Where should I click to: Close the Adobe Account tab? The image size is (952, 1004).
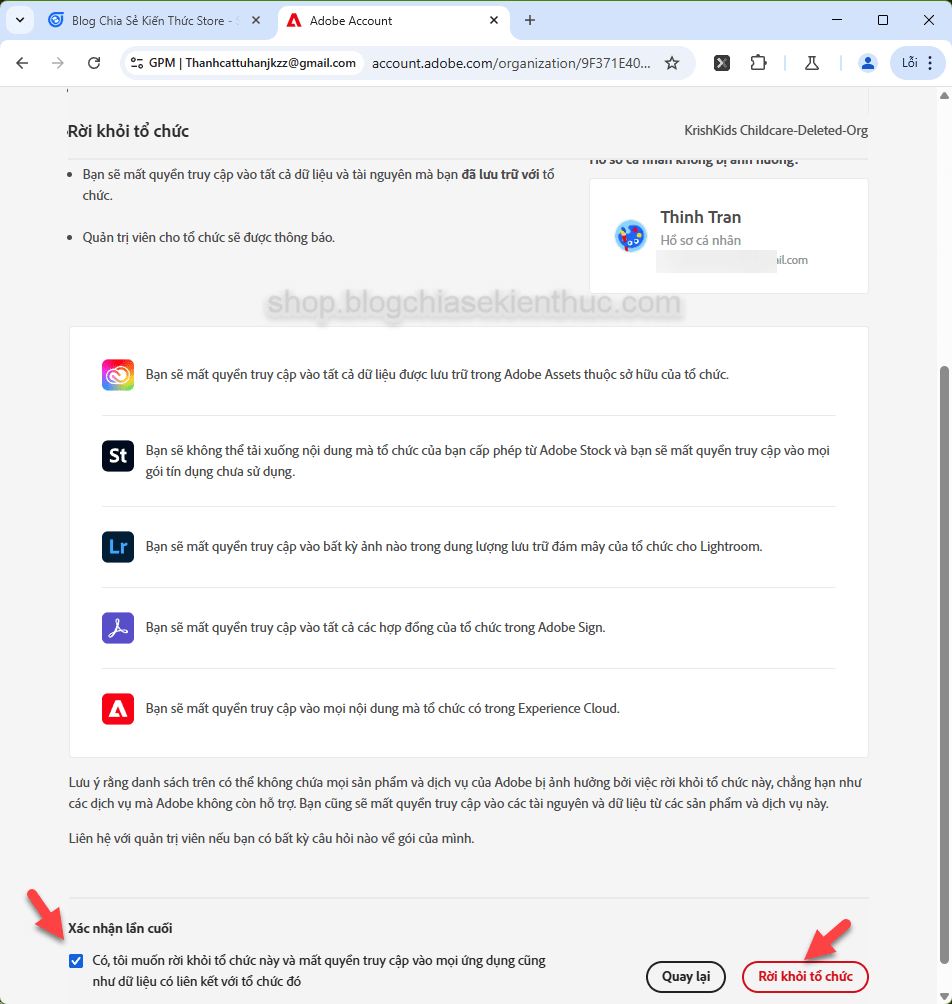coord(494,20)
